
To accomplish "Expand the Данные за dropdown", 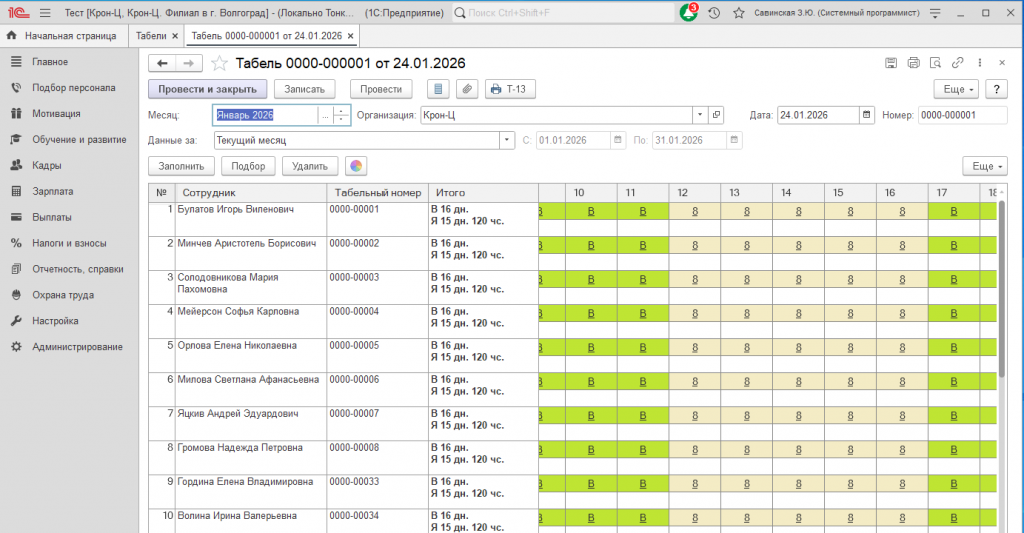I will click(507, 140).
